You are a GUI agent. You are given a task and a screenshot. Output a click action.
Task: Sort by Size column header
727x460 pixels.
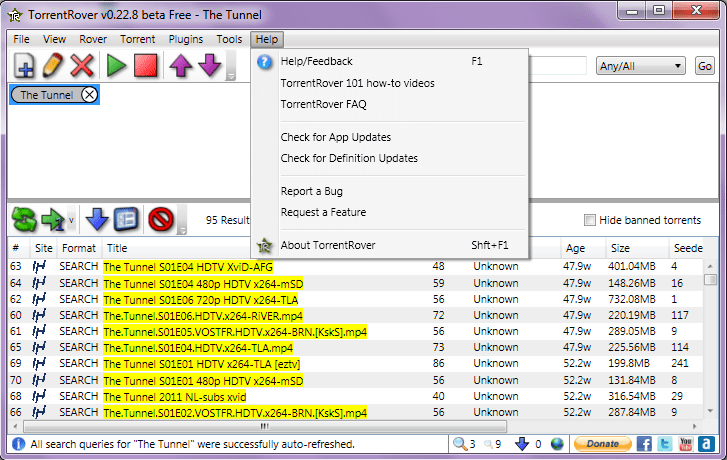click(x=637, y=248)
